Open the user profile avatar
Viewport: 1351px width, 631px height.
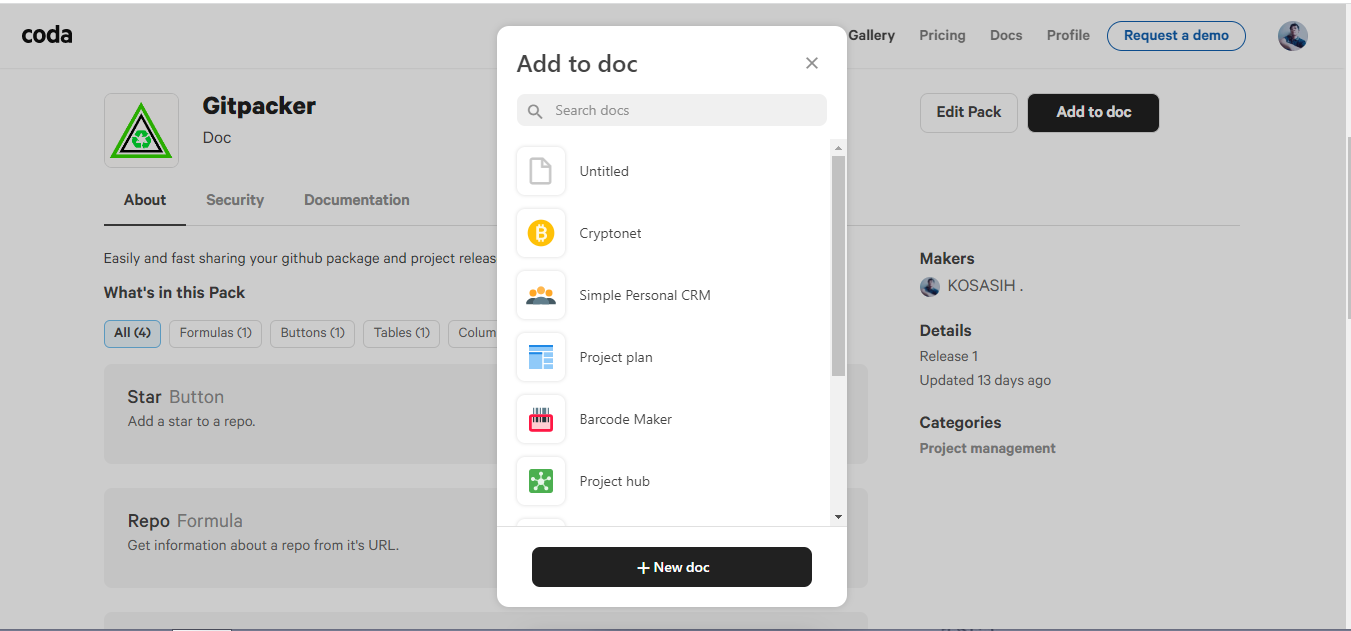click(1292, 36)
